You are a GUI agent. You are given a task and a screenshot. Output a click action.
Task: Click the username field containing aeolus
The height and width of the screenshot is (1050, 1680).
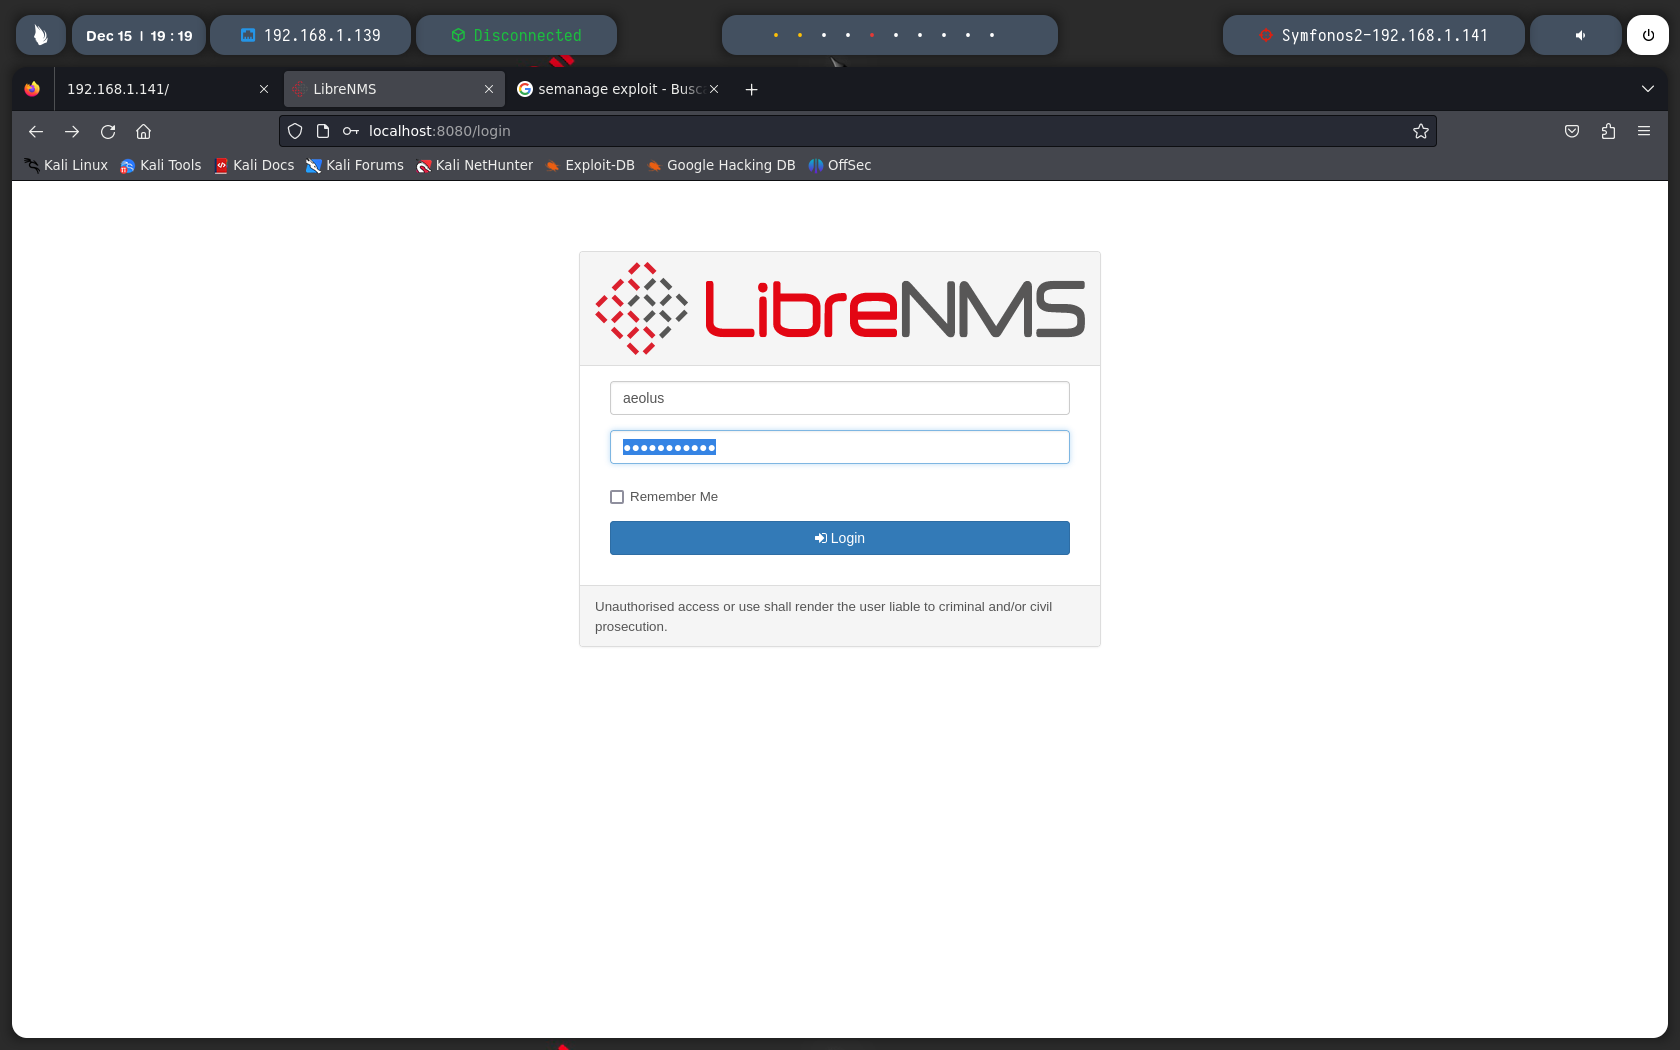click(x=840, y=398)
